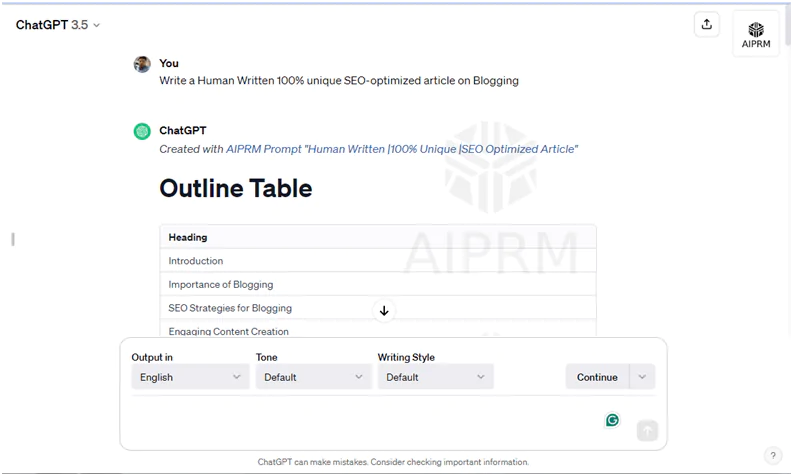Click the ChatGPT avatar icon
This screenshot has height=476, width=793.
[142, 131]
